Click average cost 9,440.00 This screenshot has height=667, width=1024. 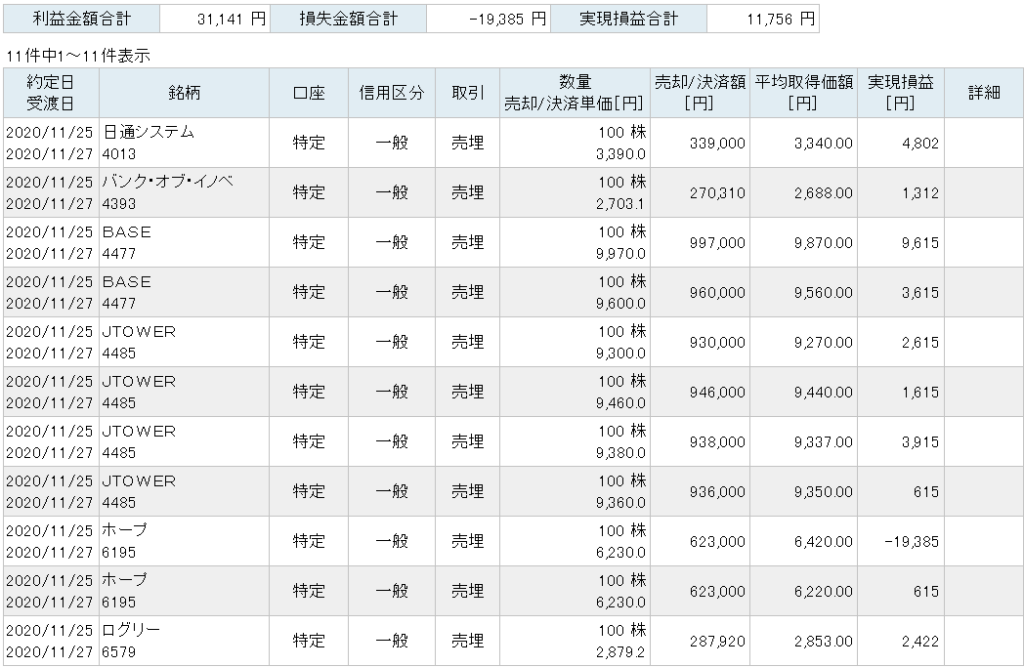coord(824,392)
